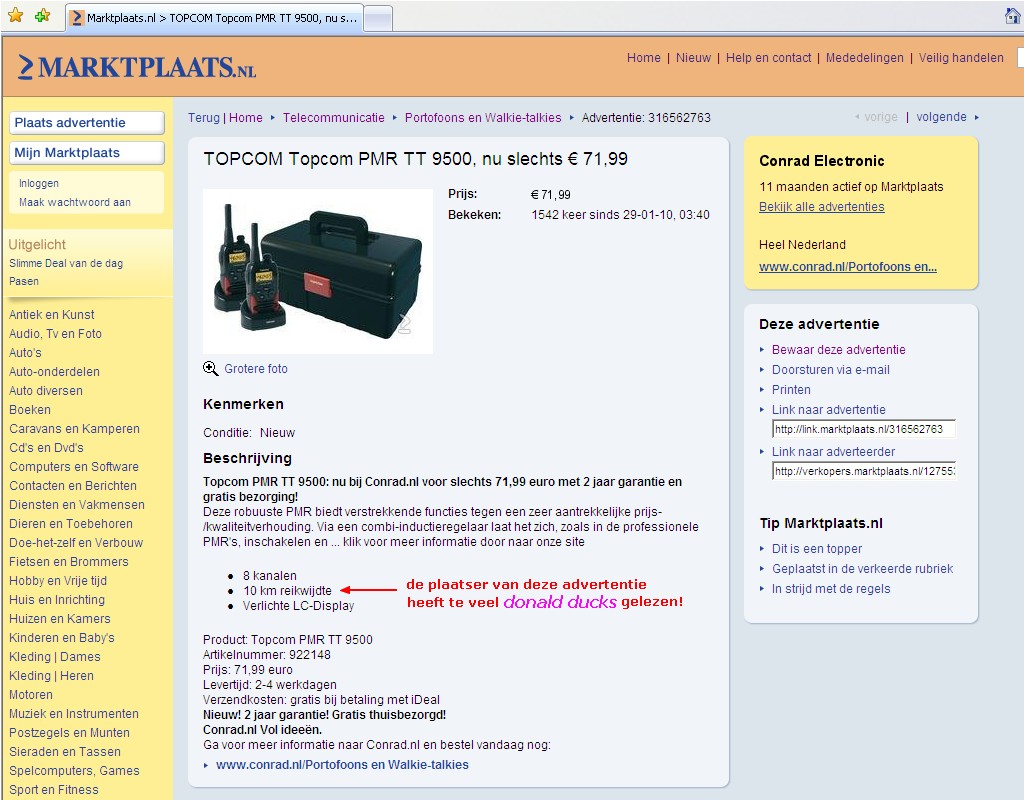
Task: Open category Auto's
Action: 25,353
